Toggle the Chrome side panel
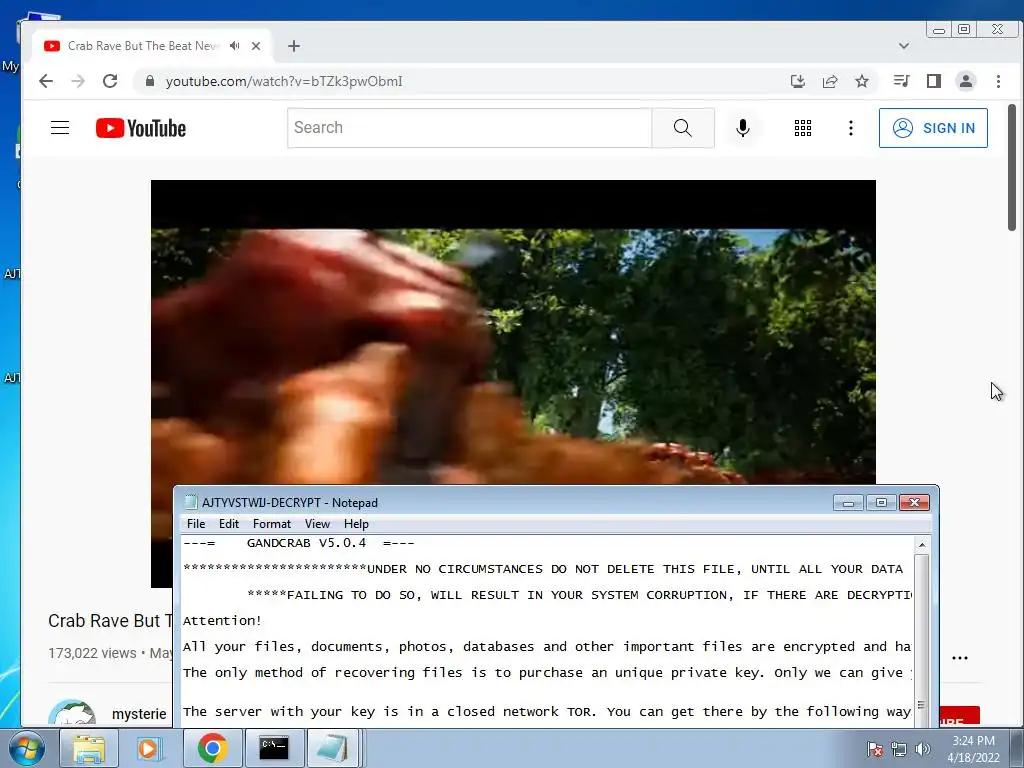 pyautogui.click(x=934, y=81)
